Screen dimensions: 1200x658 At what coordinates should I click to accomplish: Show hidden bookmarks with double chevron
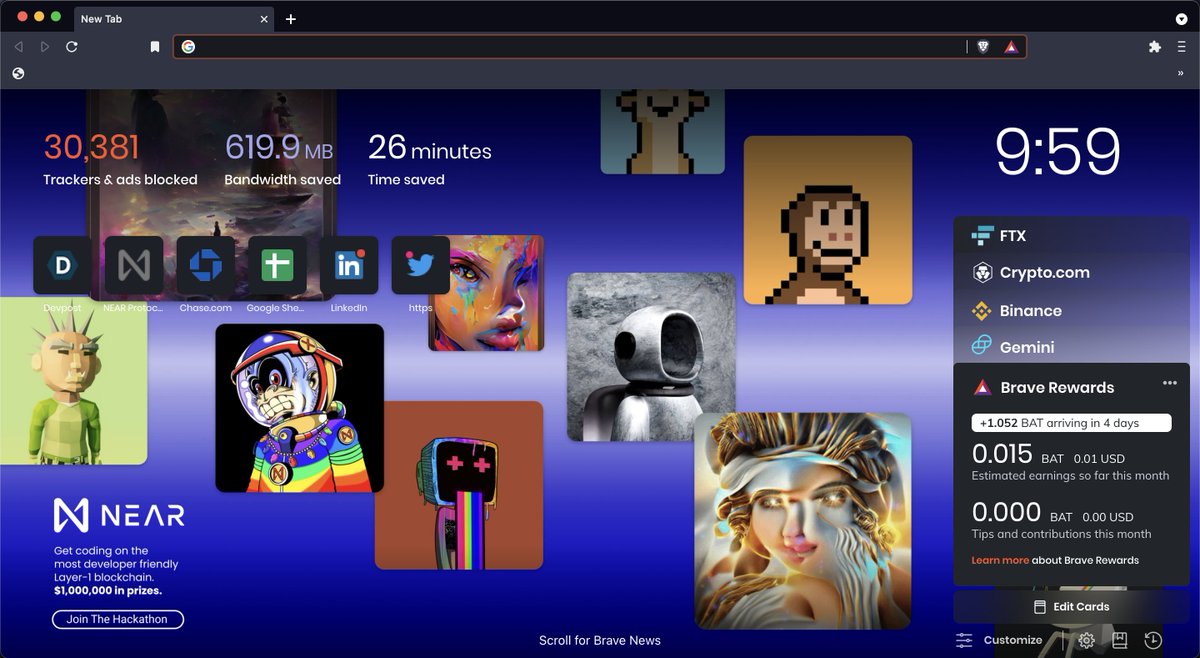(1180, 73)
